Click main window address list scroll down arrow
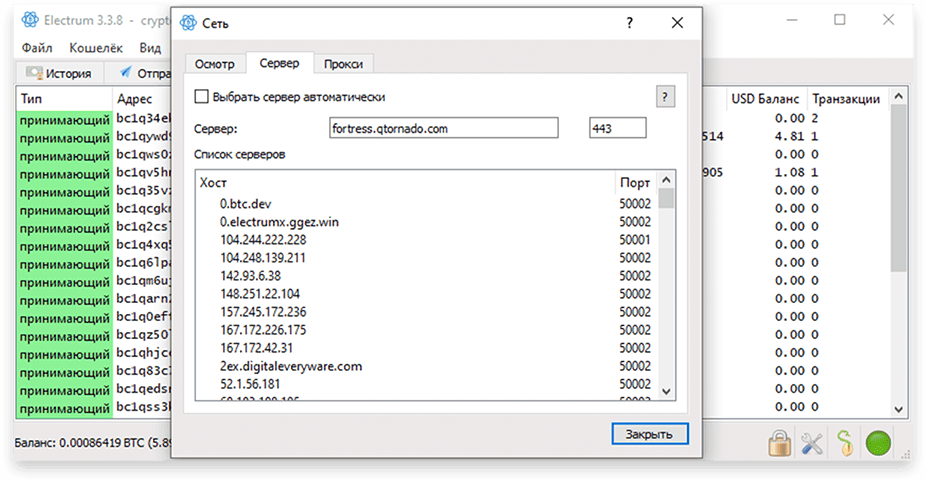926x481 pixels. [x=899, y=409]
